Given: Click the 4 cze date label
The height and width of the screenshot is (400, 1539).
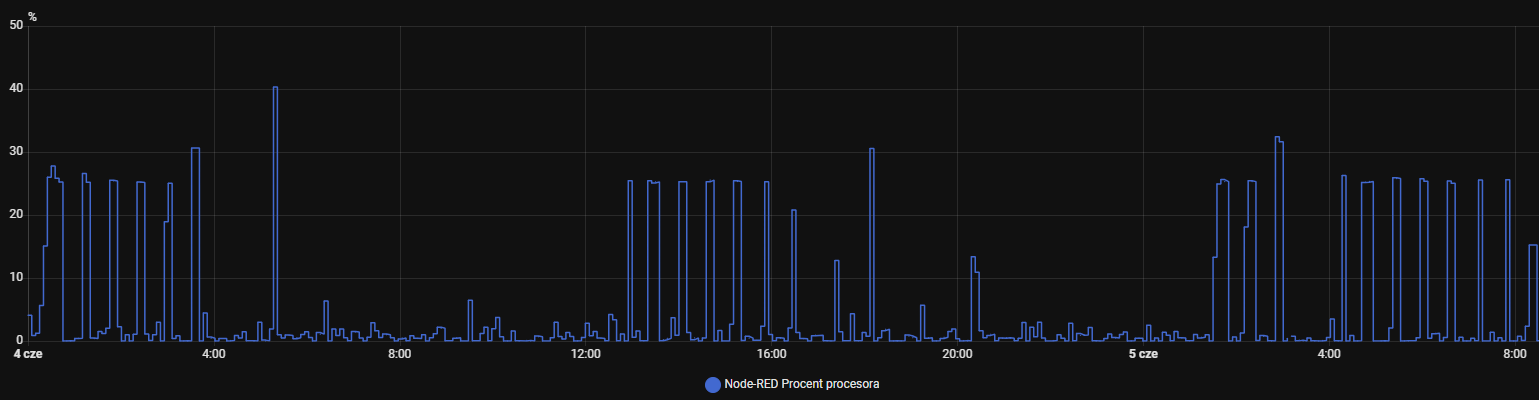Looking at the screenshot, I should pos(28,354).
